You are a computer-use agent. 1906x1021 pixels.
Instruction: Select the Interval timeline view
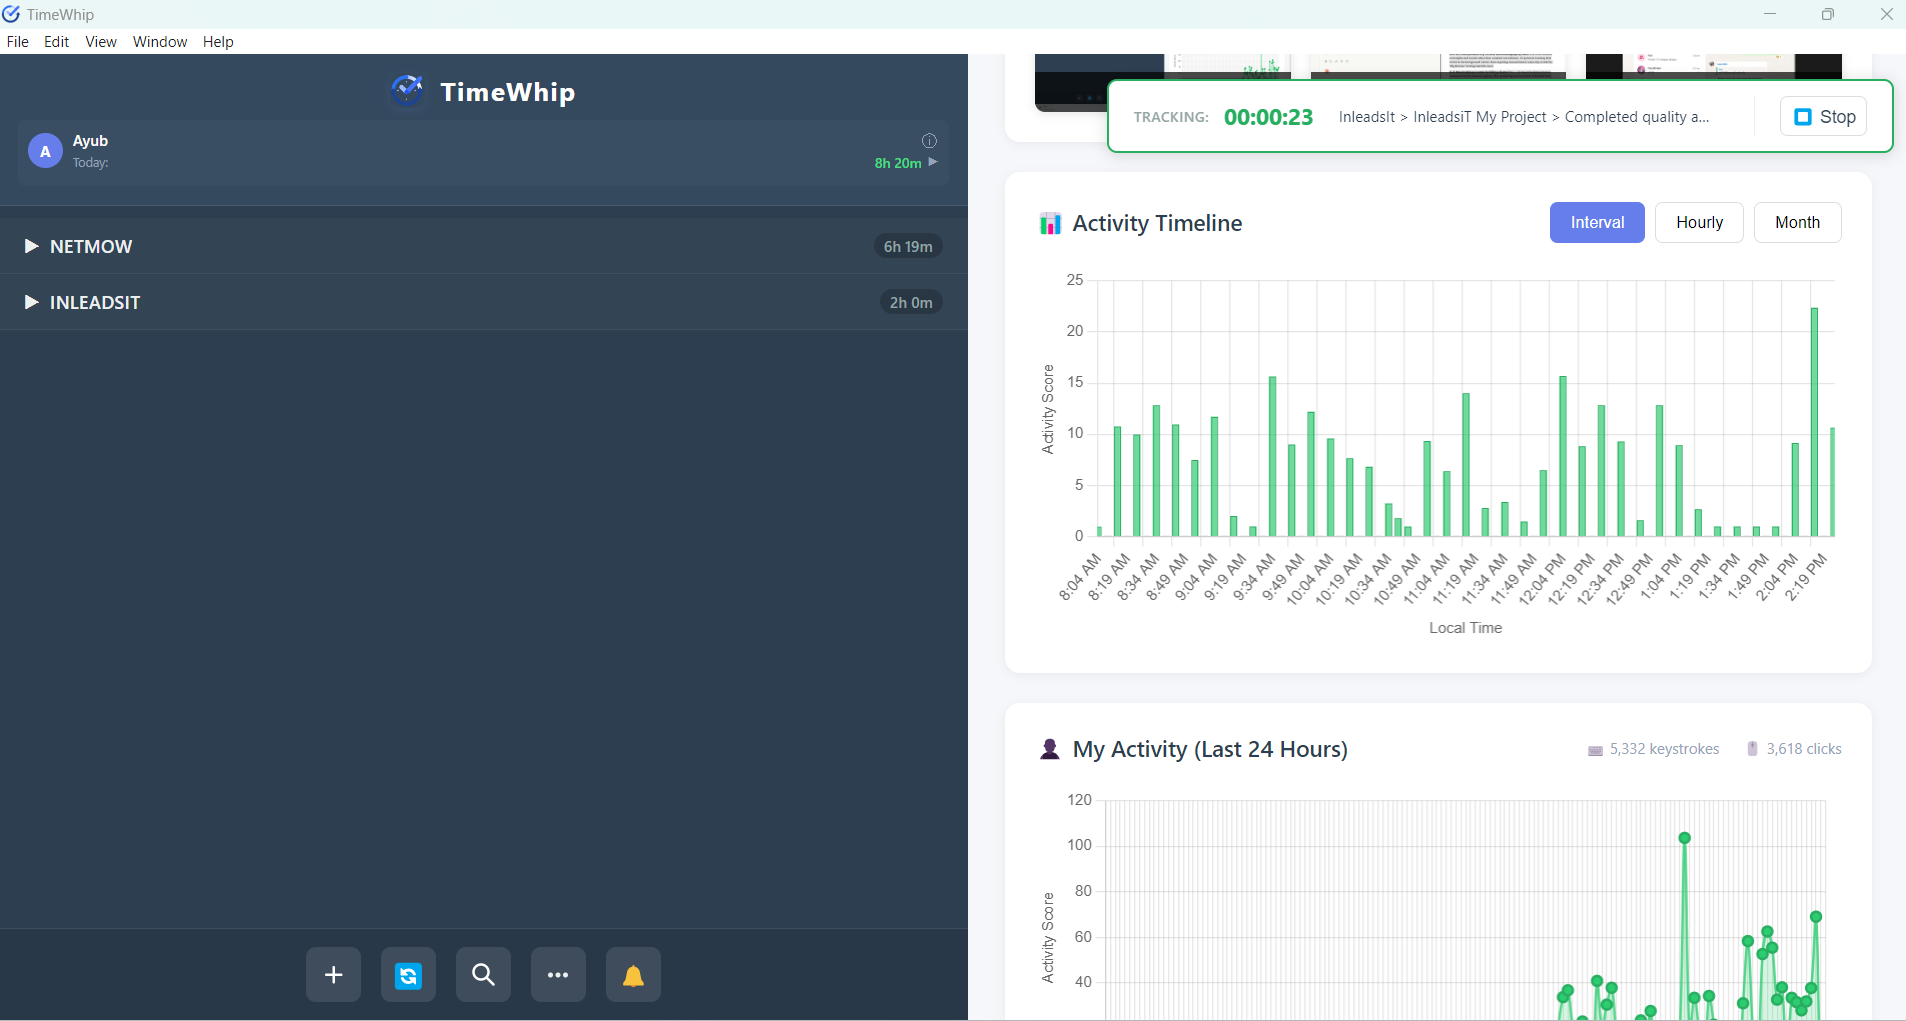coord(1597,222)
